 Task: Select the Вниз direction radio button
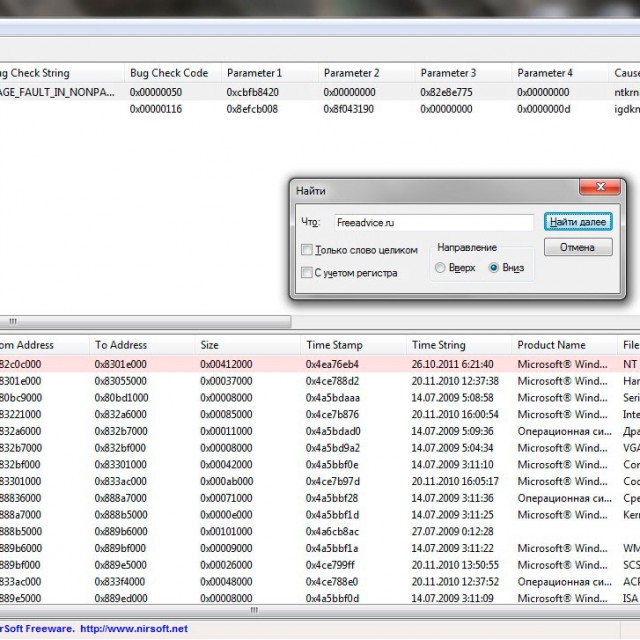[493, 268]
